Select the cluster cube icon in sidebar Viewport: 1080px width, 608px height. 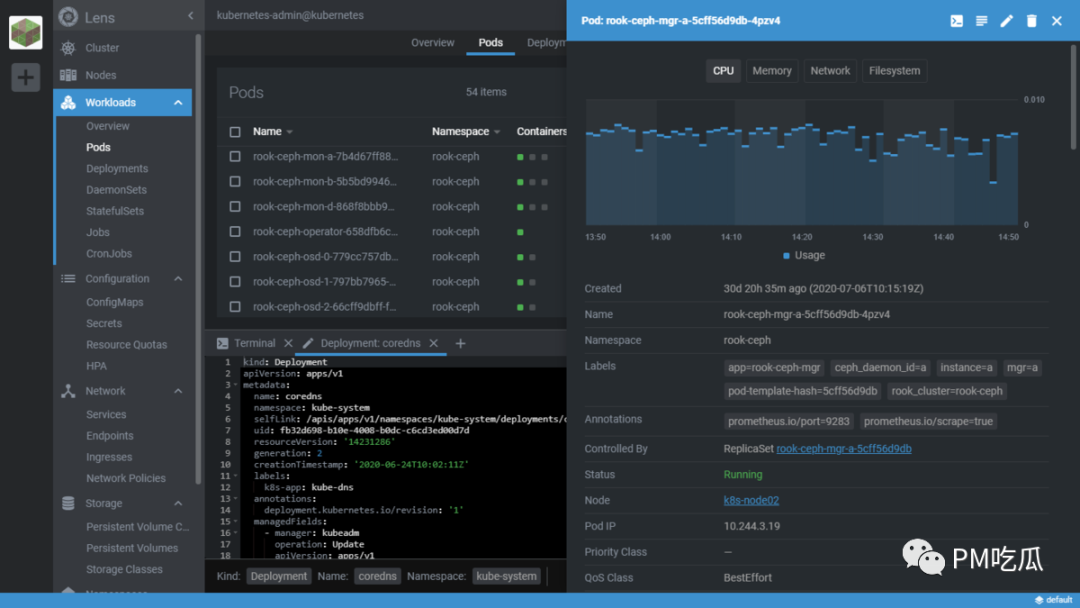(x=25, y=32)
